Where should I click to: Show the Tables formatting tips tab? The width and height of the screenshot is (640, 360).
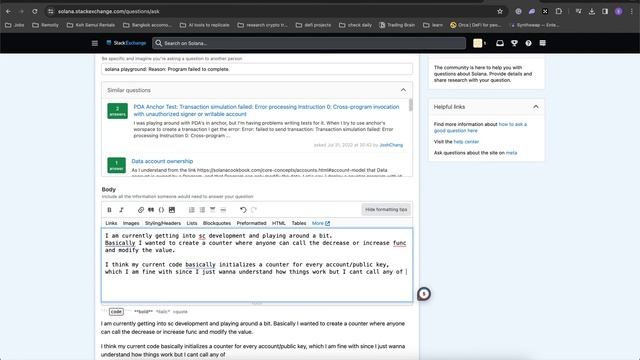299,223
